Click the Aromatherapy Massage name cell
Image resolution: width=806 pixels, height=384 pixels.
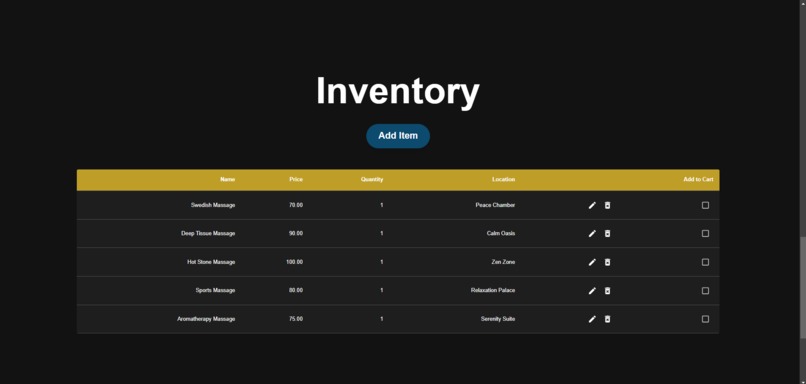pos(206,319)
